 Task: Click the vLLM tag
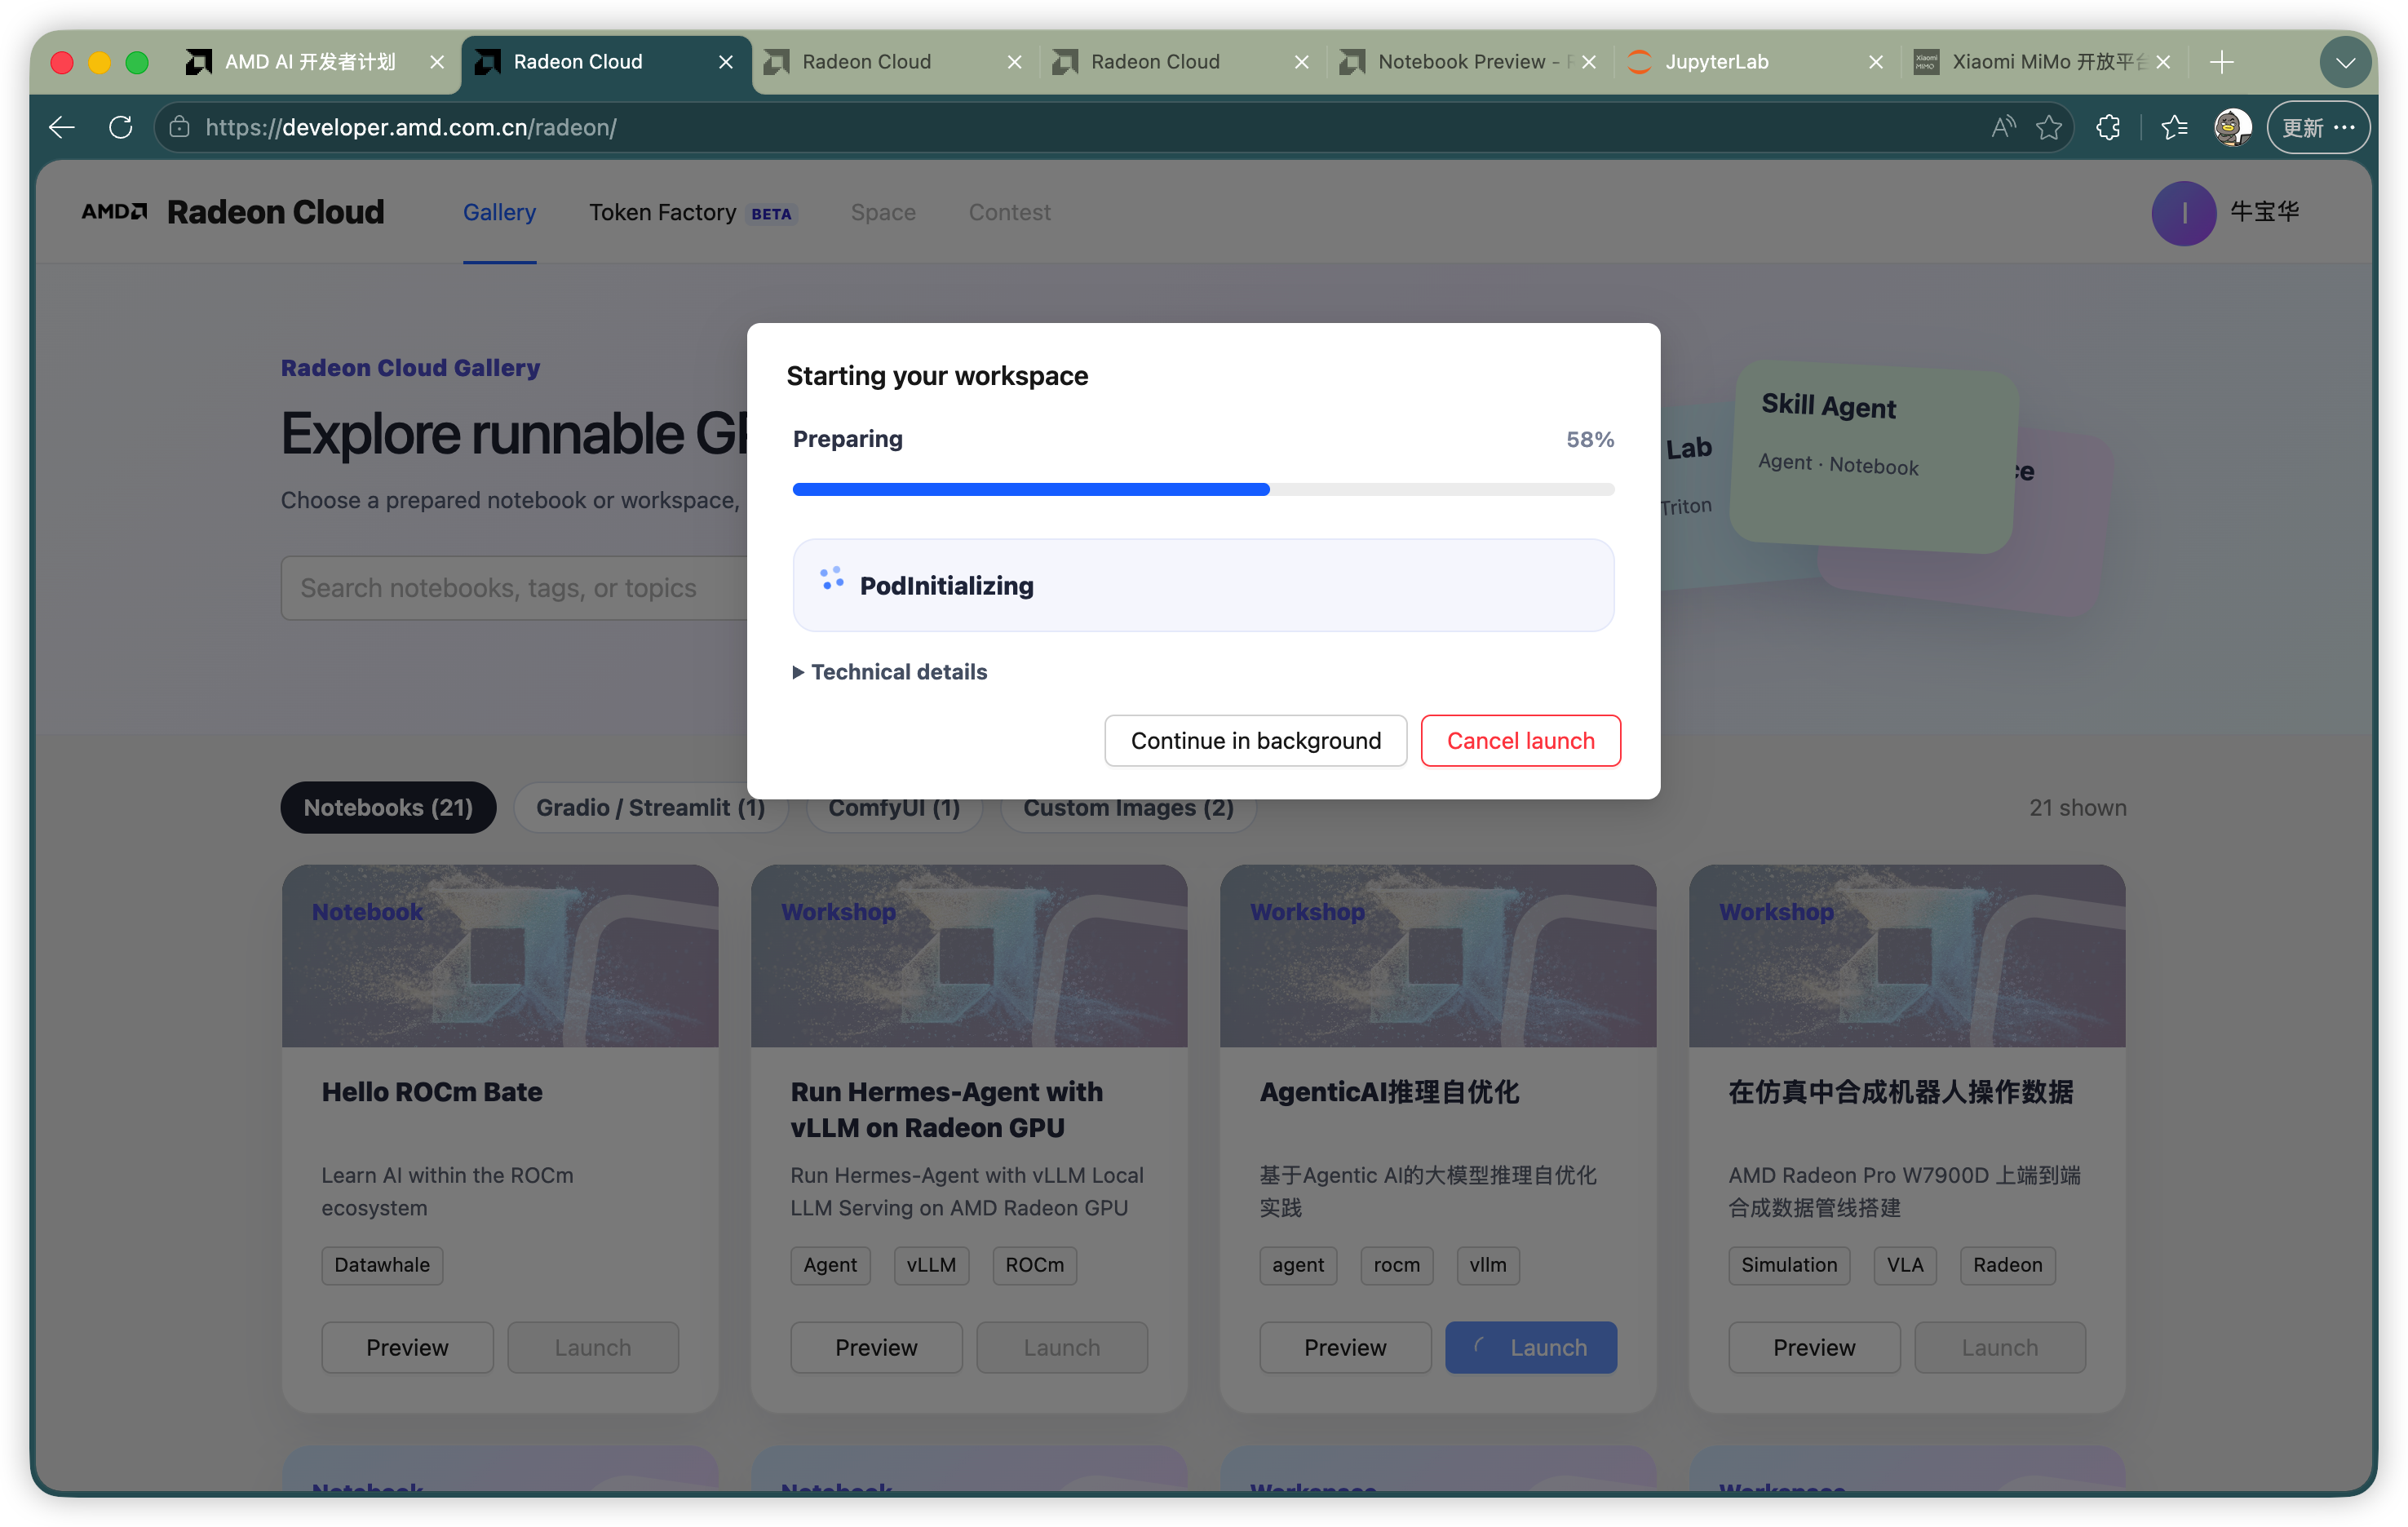(931, 1265)
